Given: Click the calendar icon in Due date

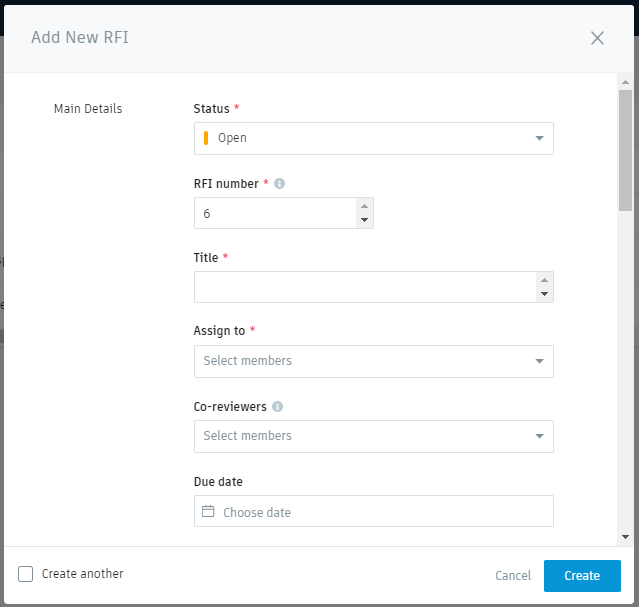Looking at the screenshot, I should coord(208,511).
